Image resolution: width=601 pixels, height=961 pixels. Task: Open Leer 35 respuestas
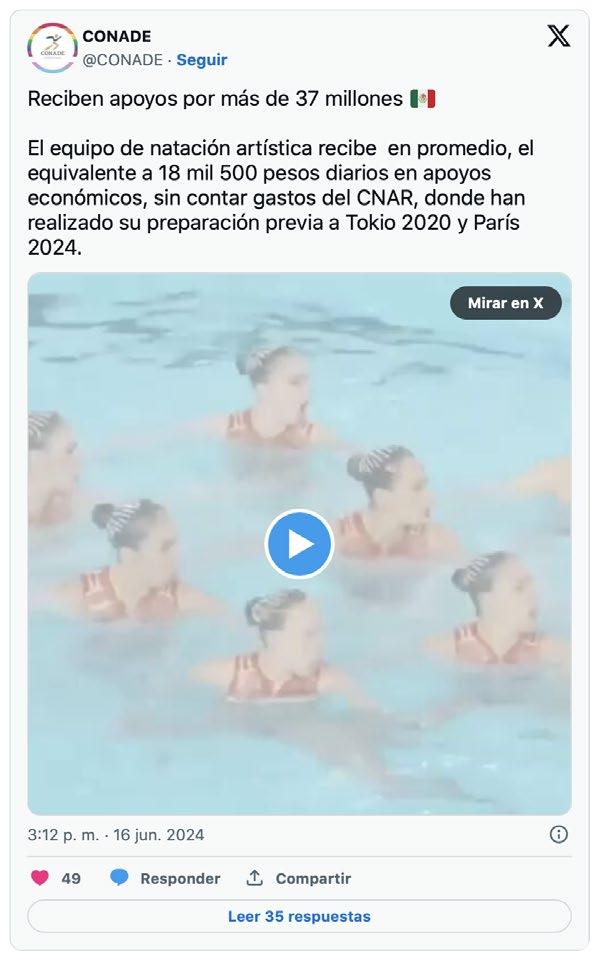click(299, 916)
